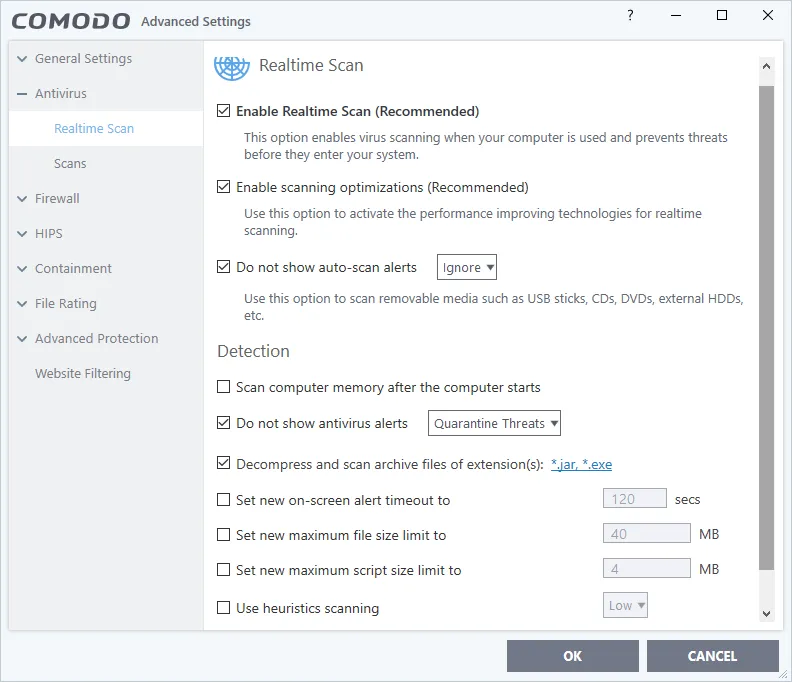
Task: Expand the General Settings section
Action: (22, 59)
